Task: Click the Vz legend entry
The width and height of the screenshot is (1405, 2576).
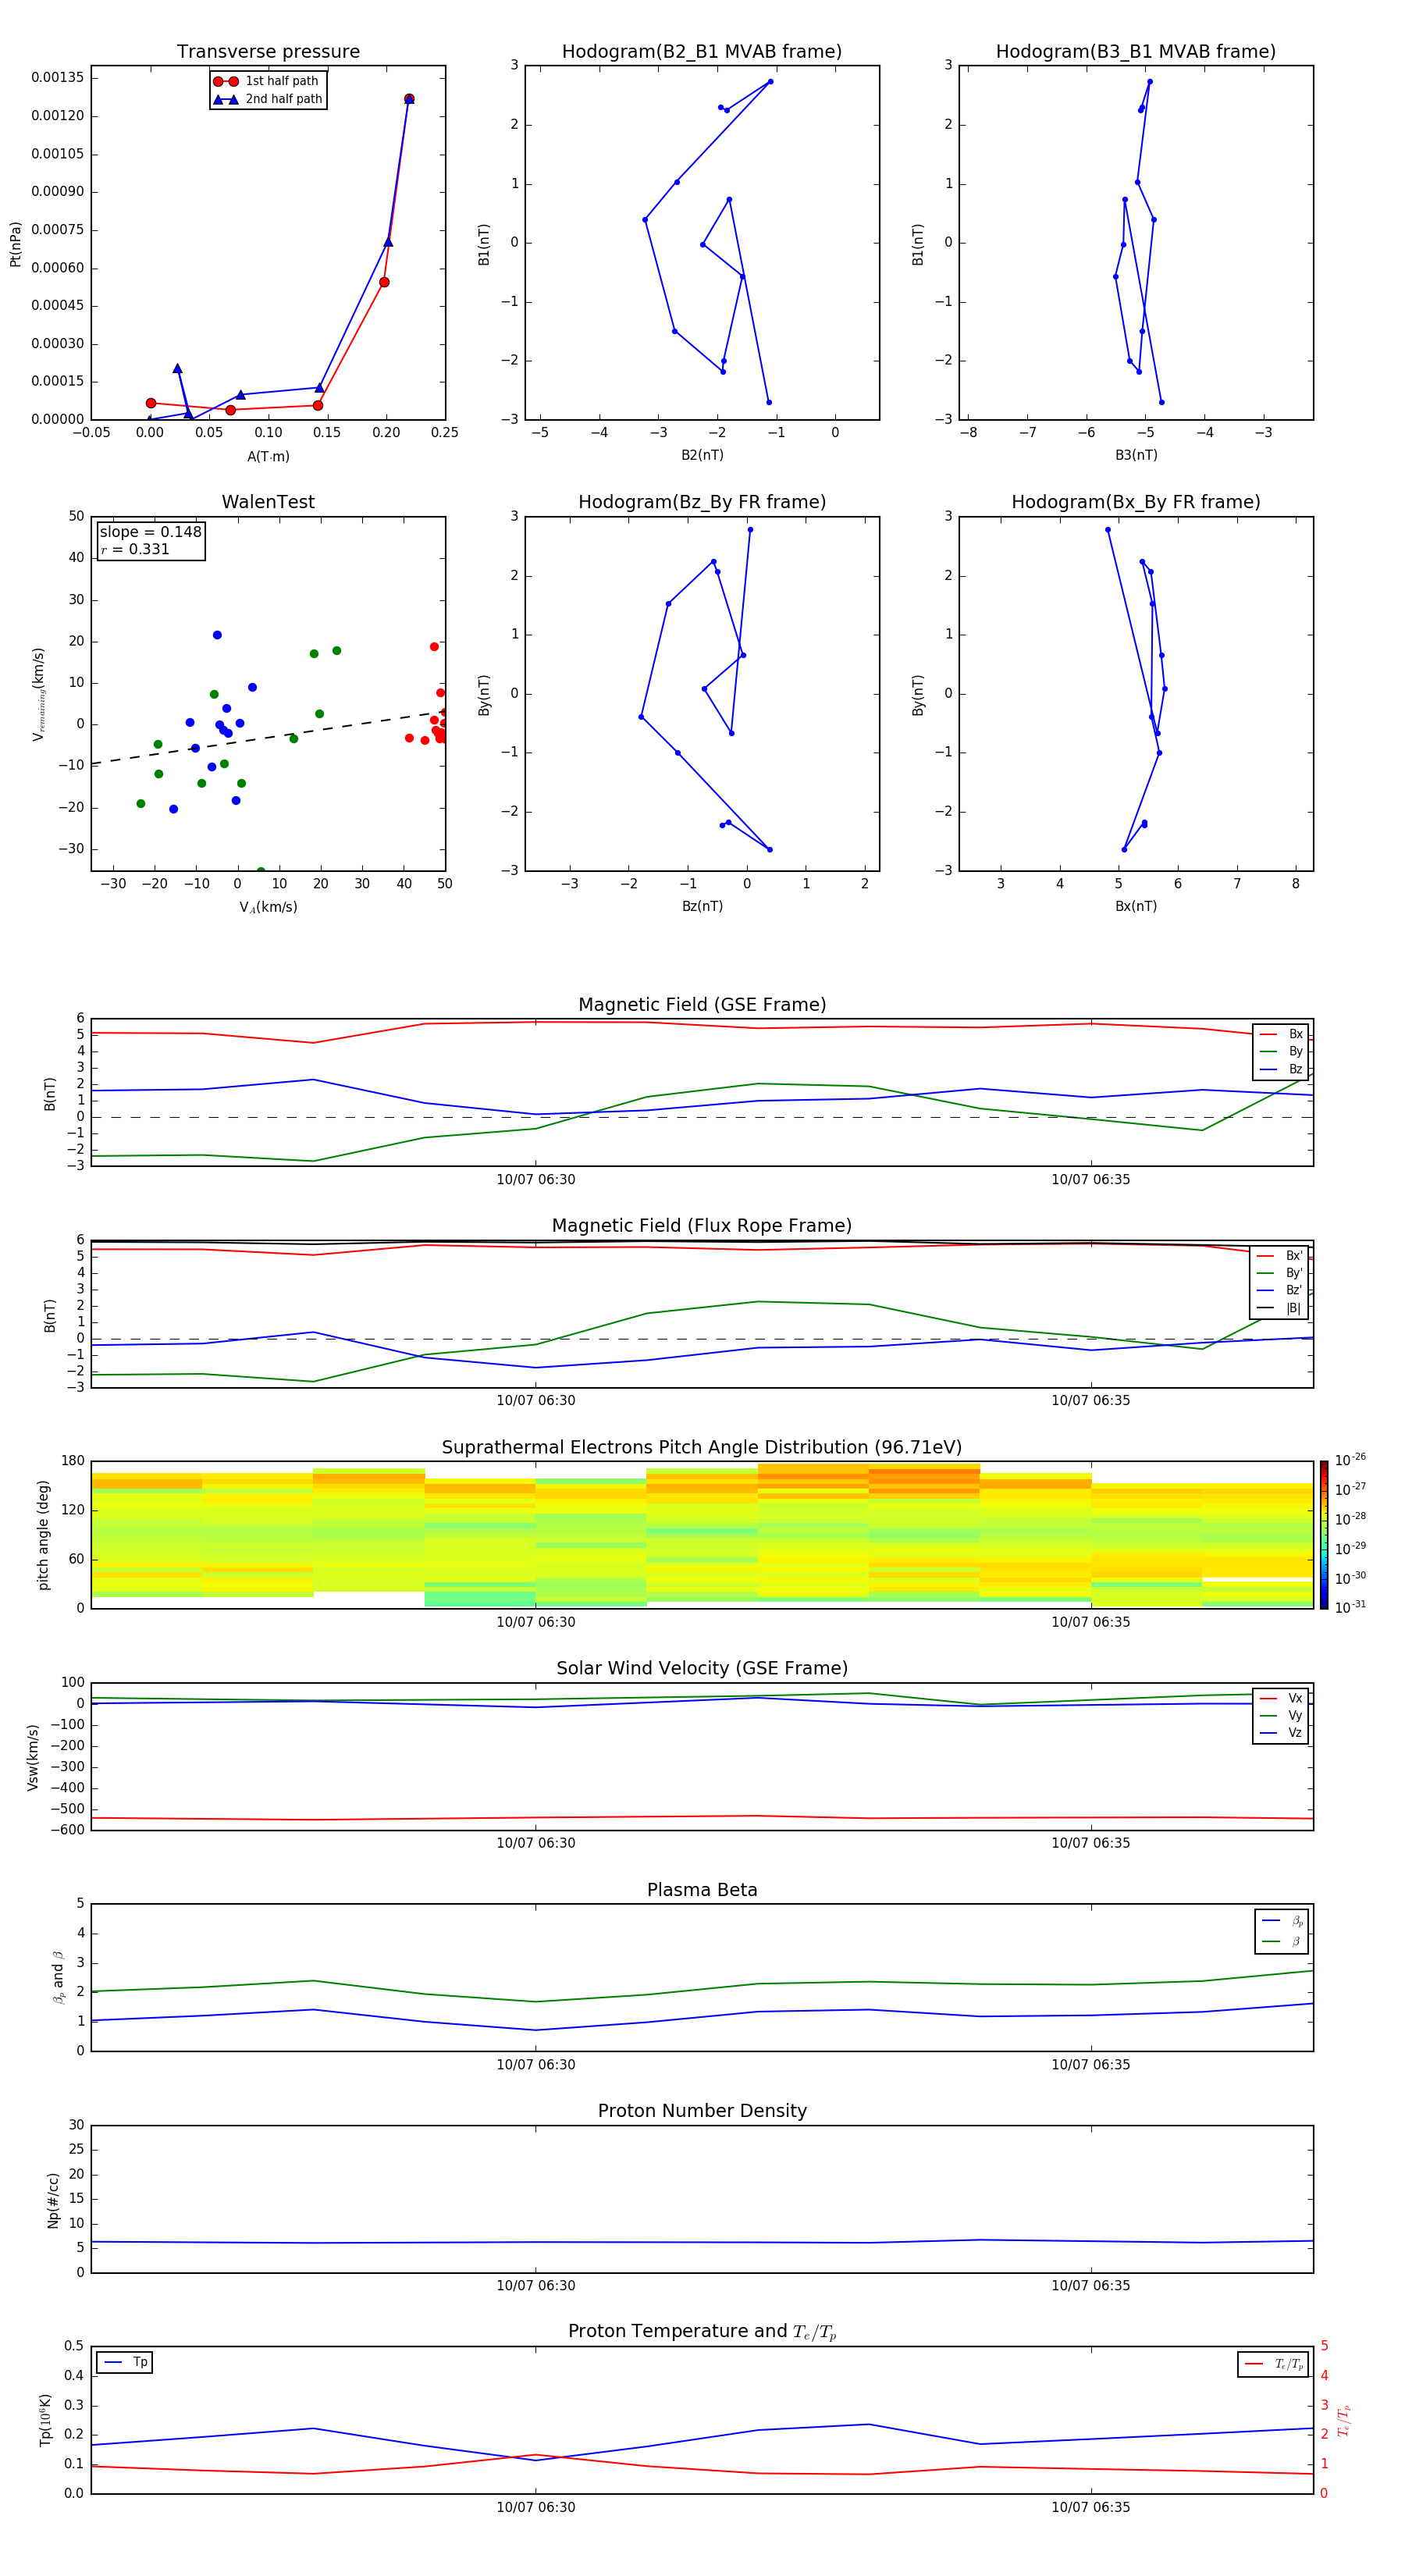Action: click(x=1281, y=1732)
